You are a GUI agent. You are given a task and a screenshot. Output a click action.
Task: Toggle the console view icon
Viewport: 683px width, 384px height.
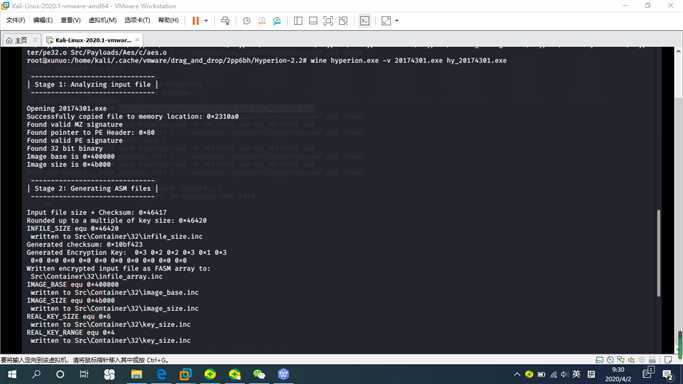365,20
